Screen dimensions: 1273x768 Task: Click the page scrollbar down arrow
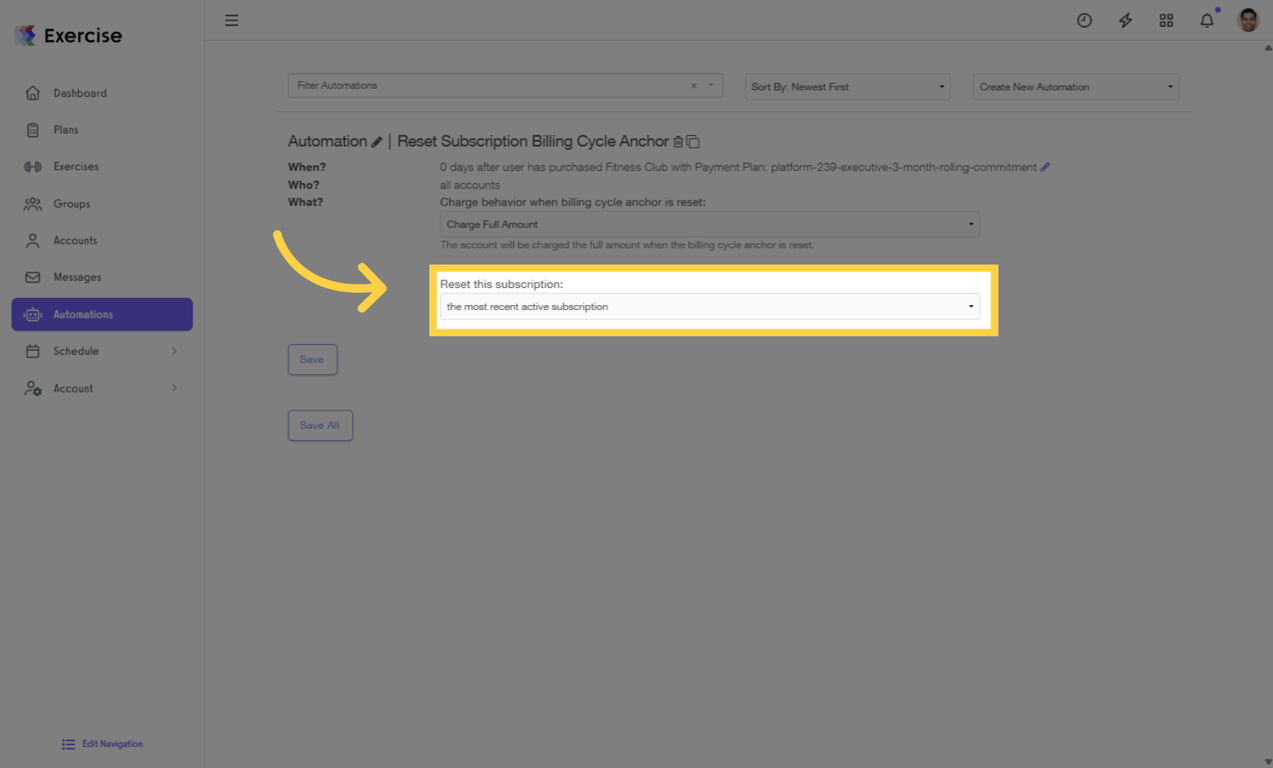pyautogui.click(x=1267, y=761)
